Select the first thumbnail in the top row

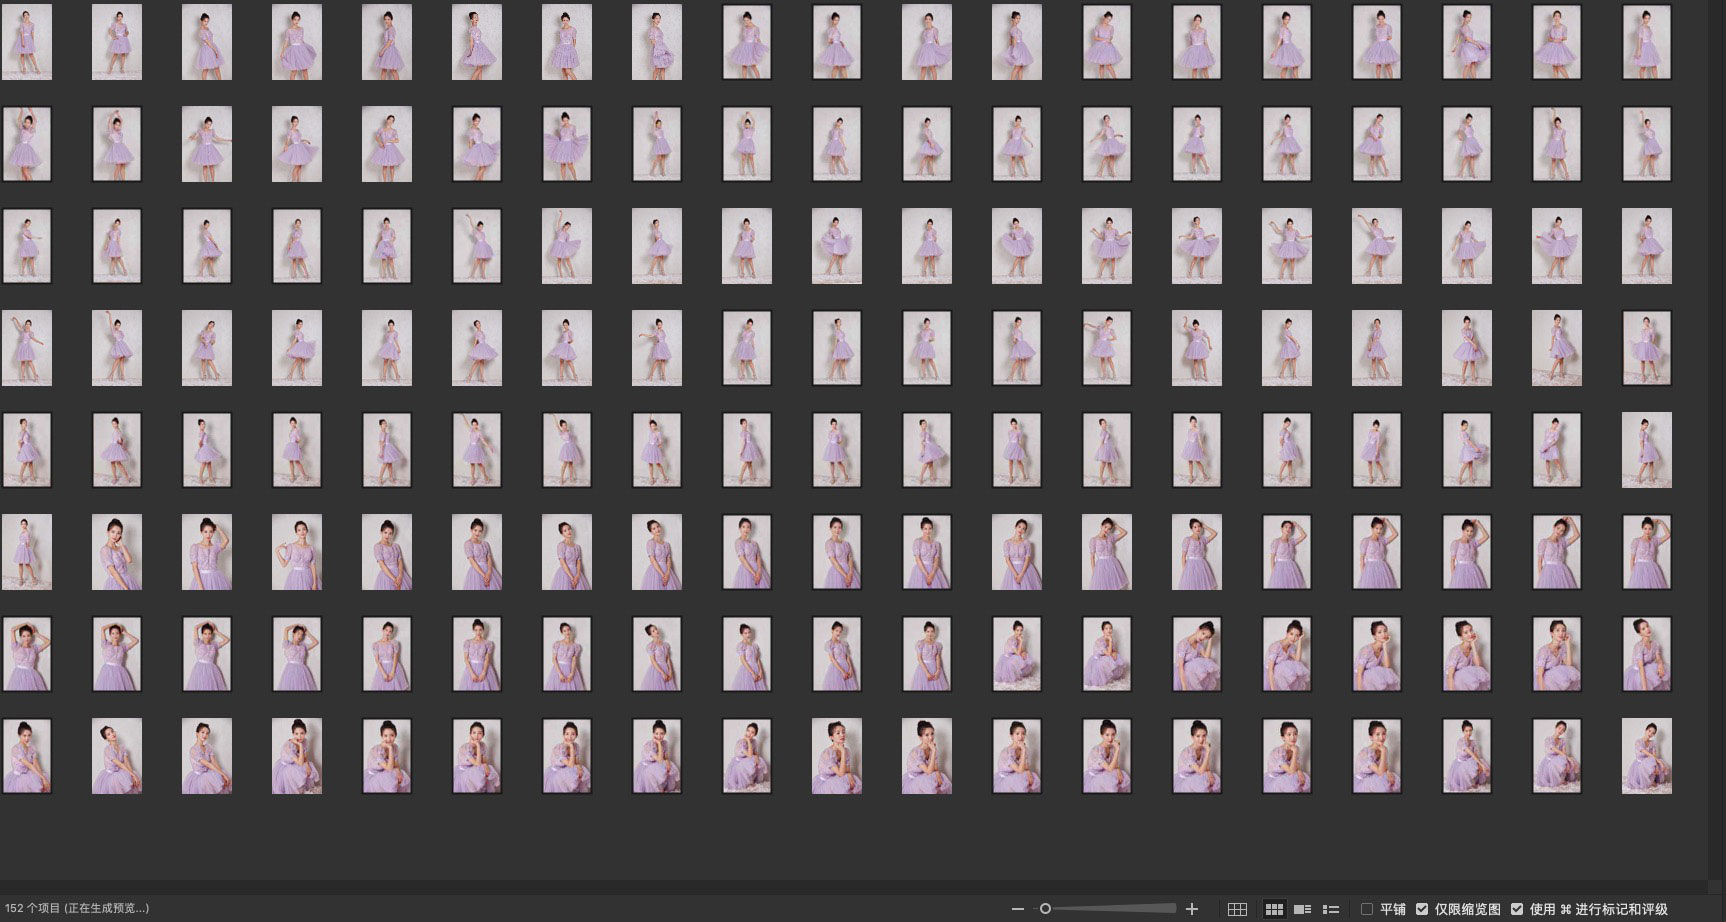point(27,42)
